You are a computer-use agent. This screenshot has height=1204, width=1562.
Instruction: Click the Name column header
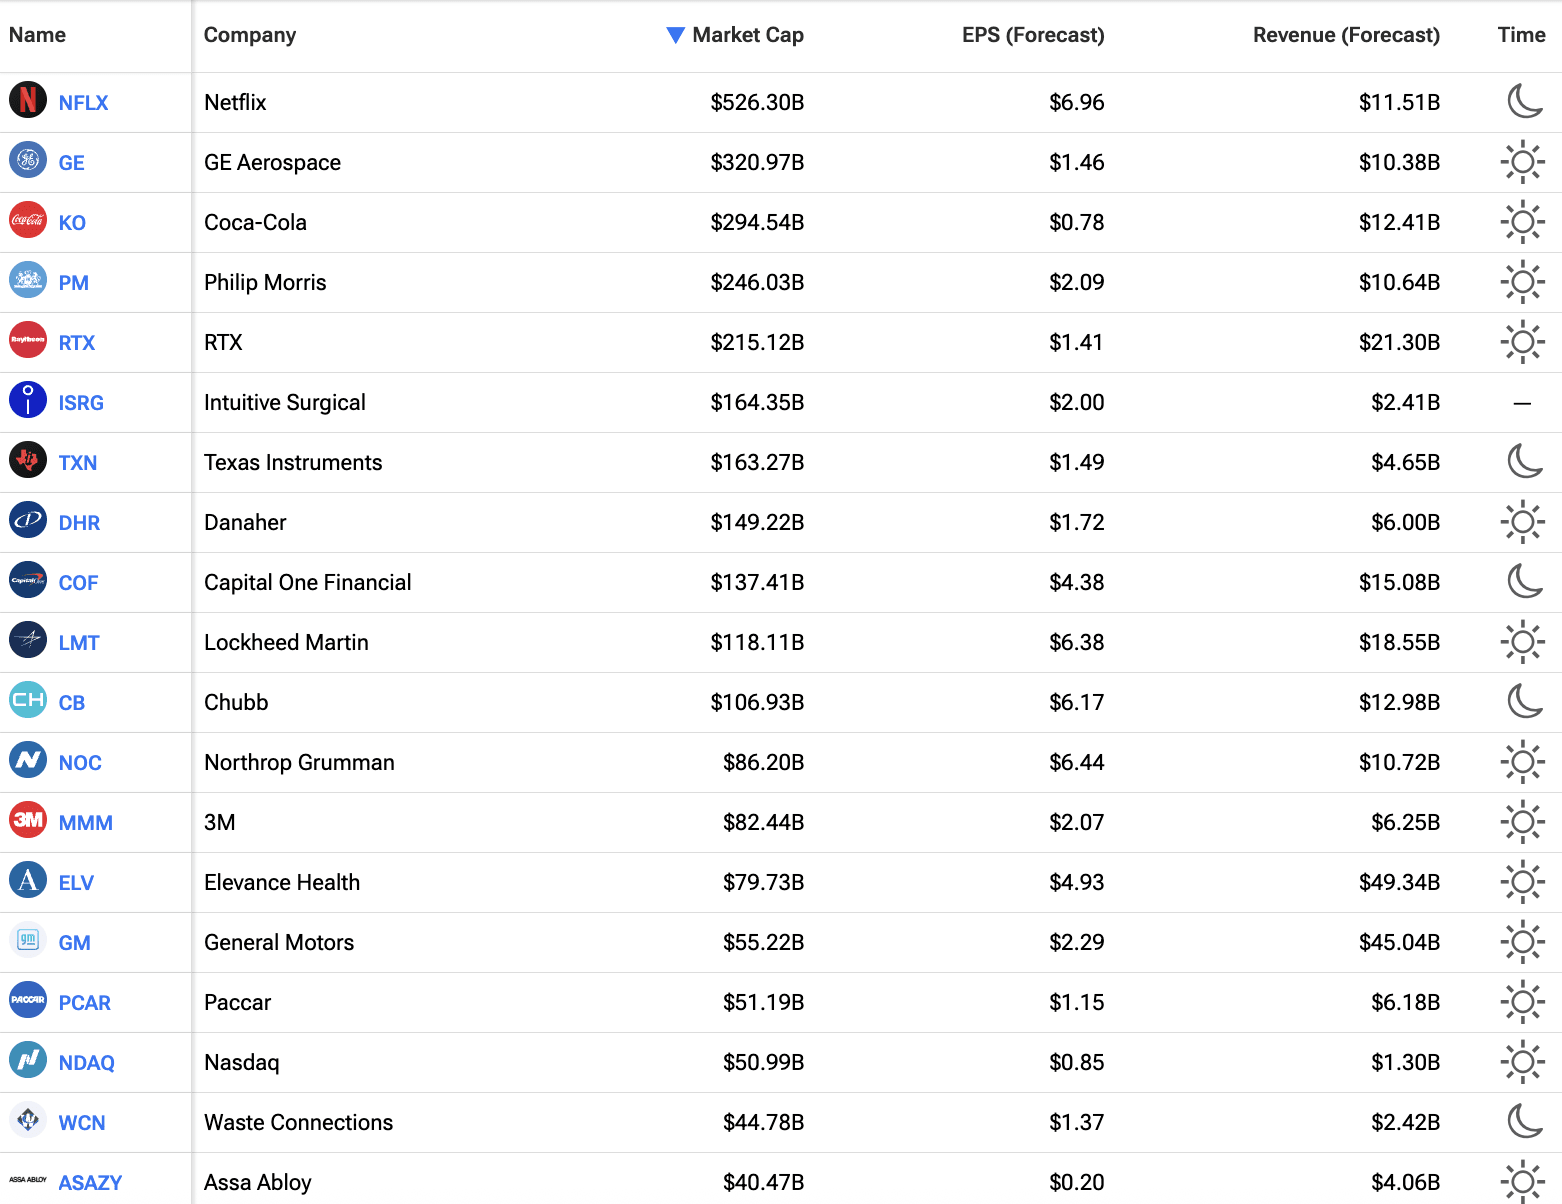(38, 35)
